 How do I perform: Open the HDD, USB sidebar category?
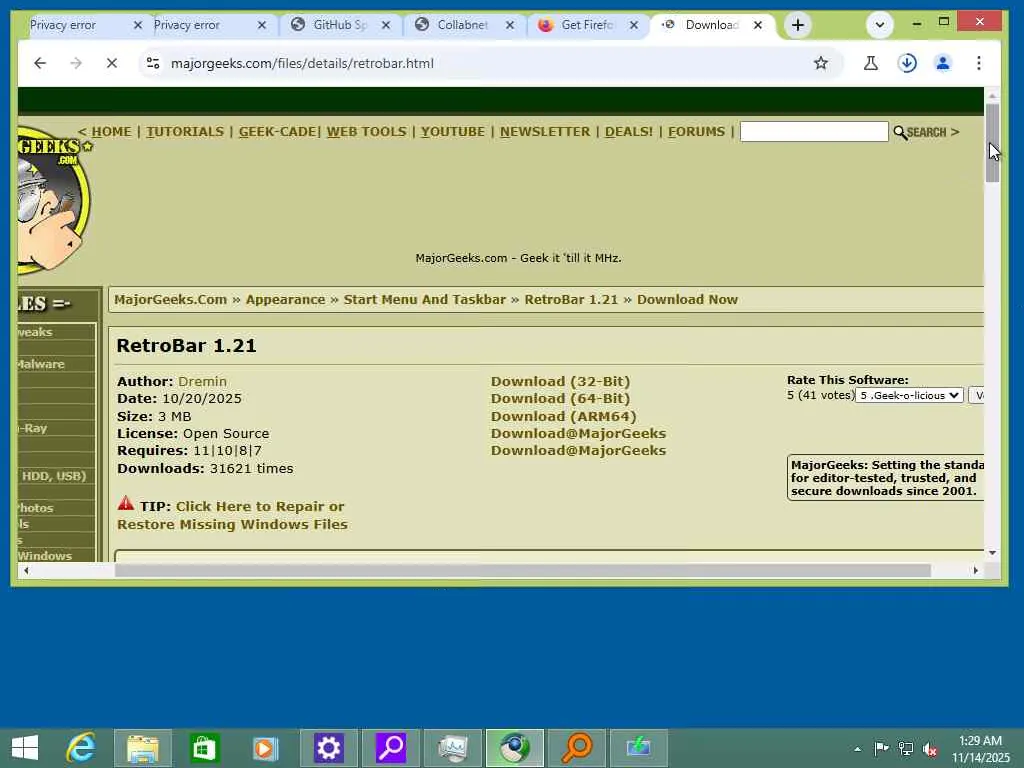coord(54,476)
